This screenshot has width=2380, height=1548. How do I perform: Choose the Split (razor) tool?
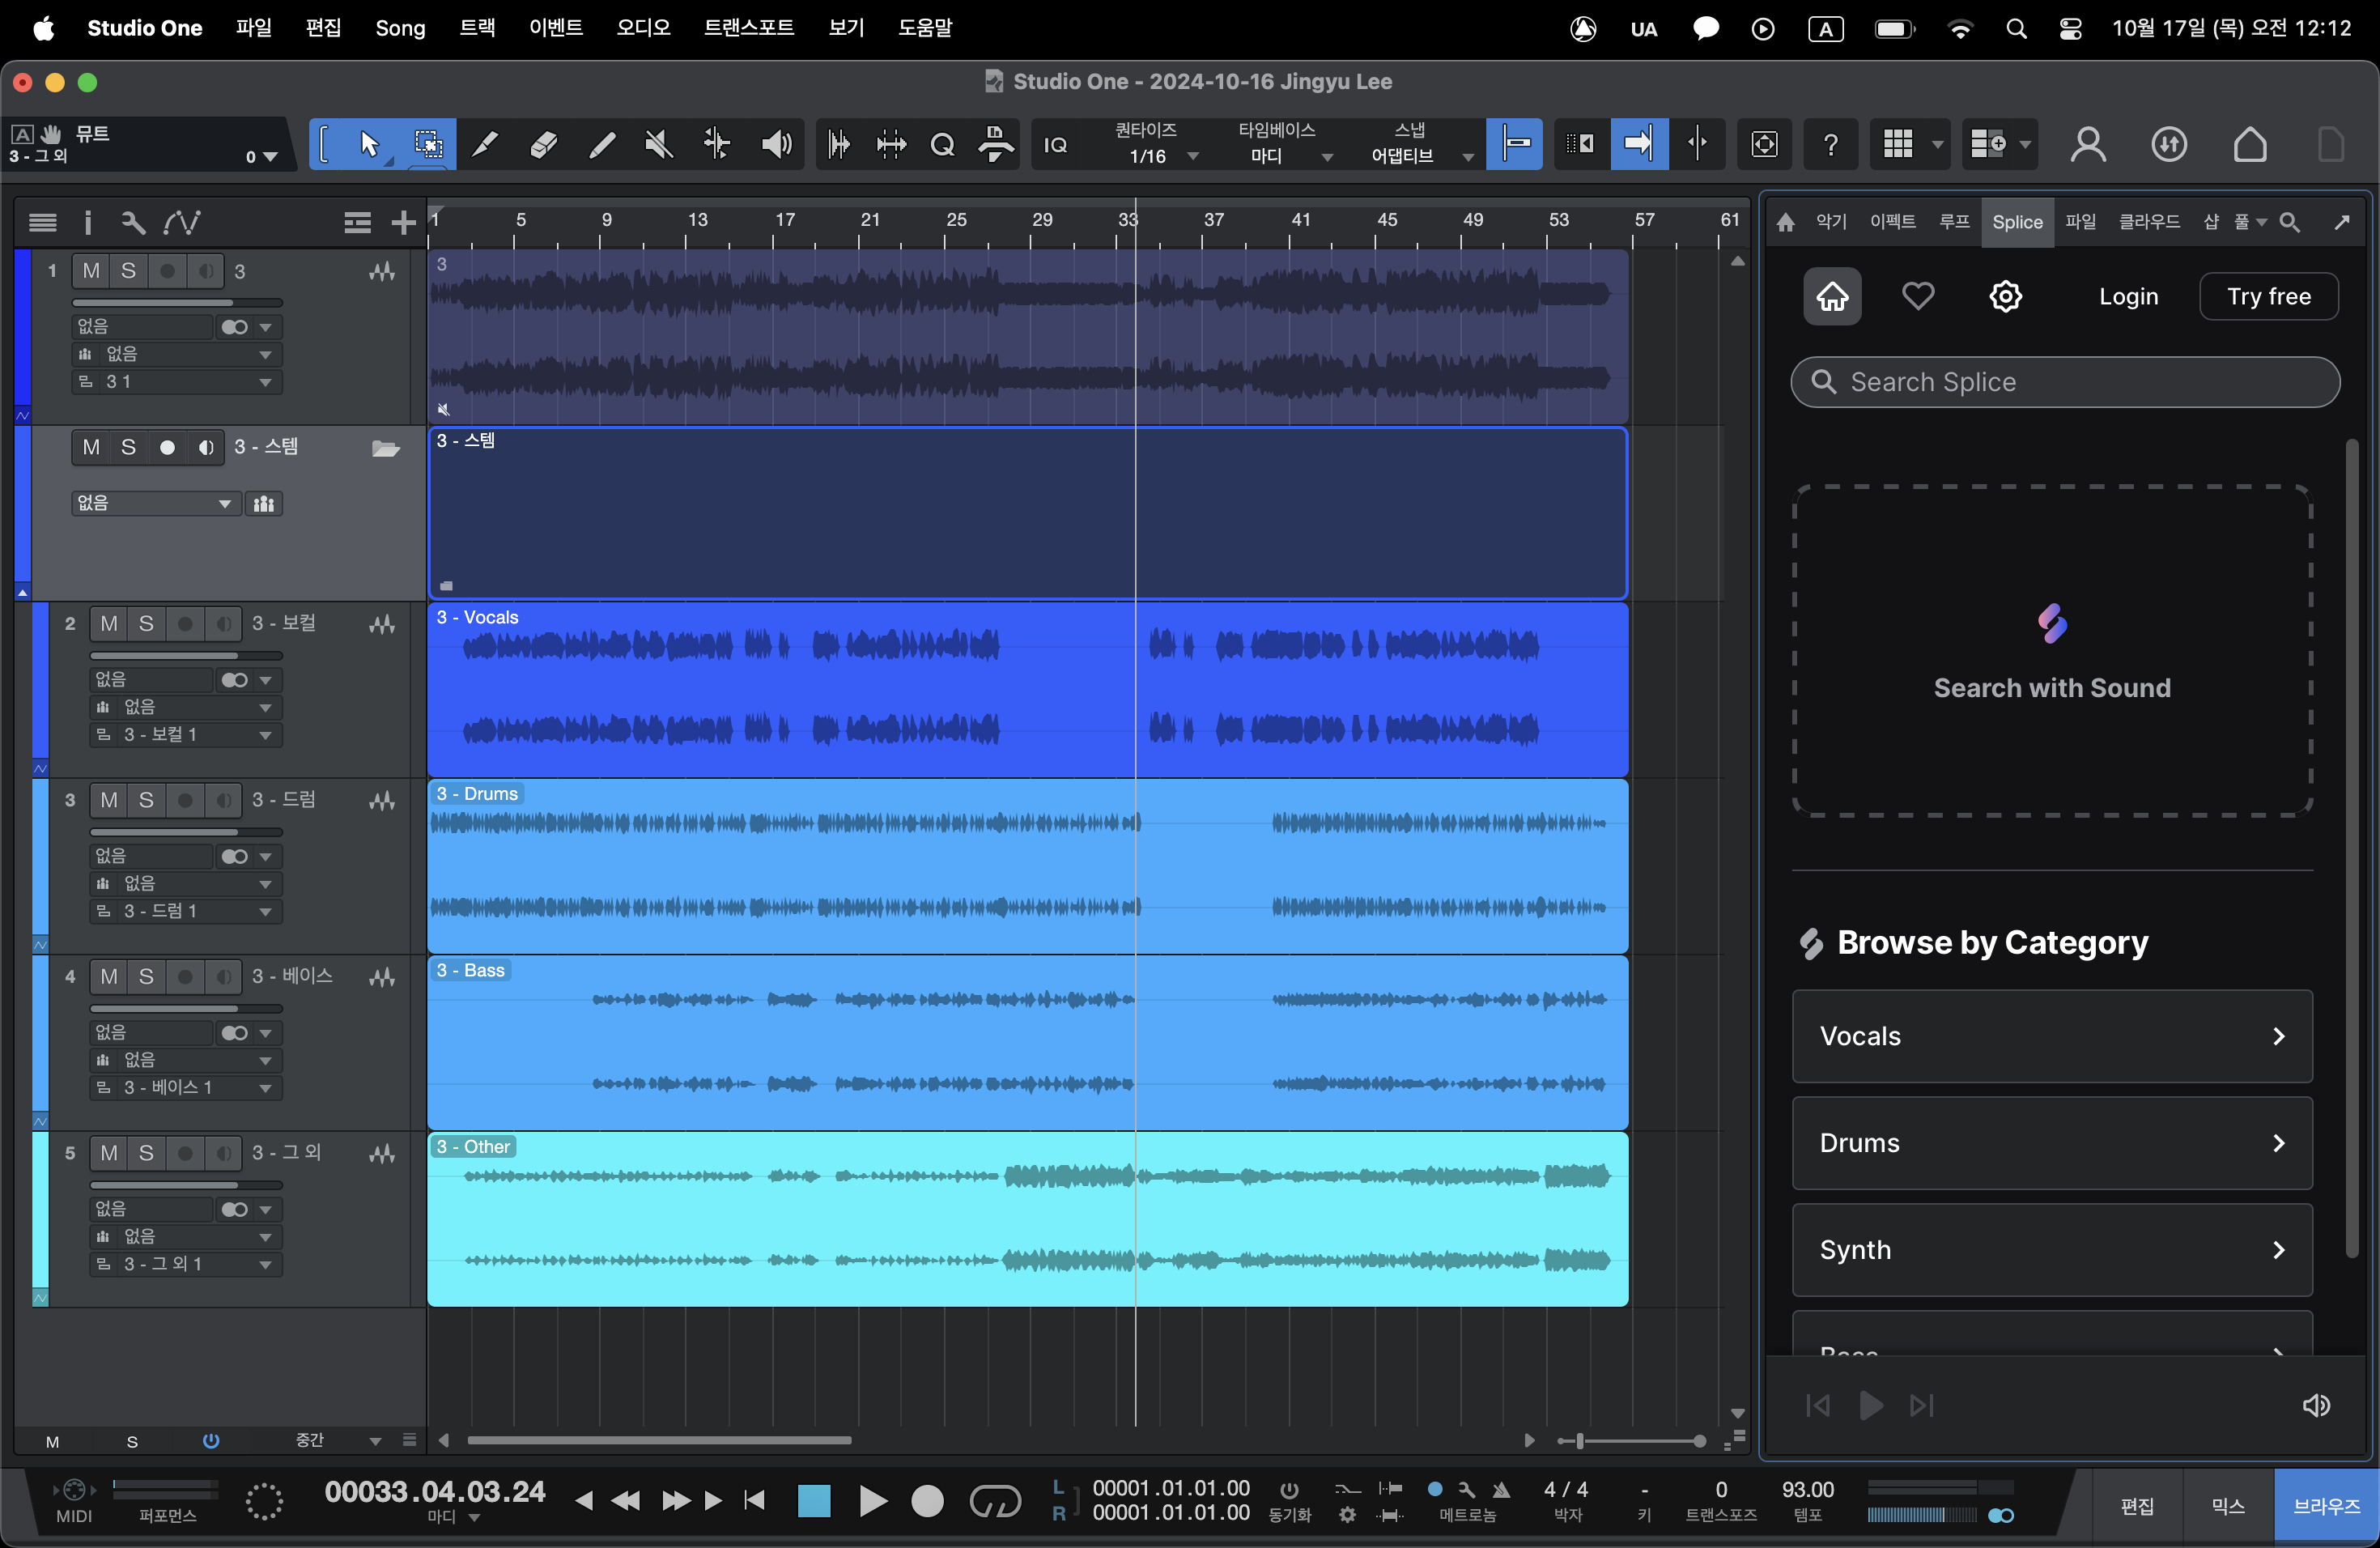point(485,144)
